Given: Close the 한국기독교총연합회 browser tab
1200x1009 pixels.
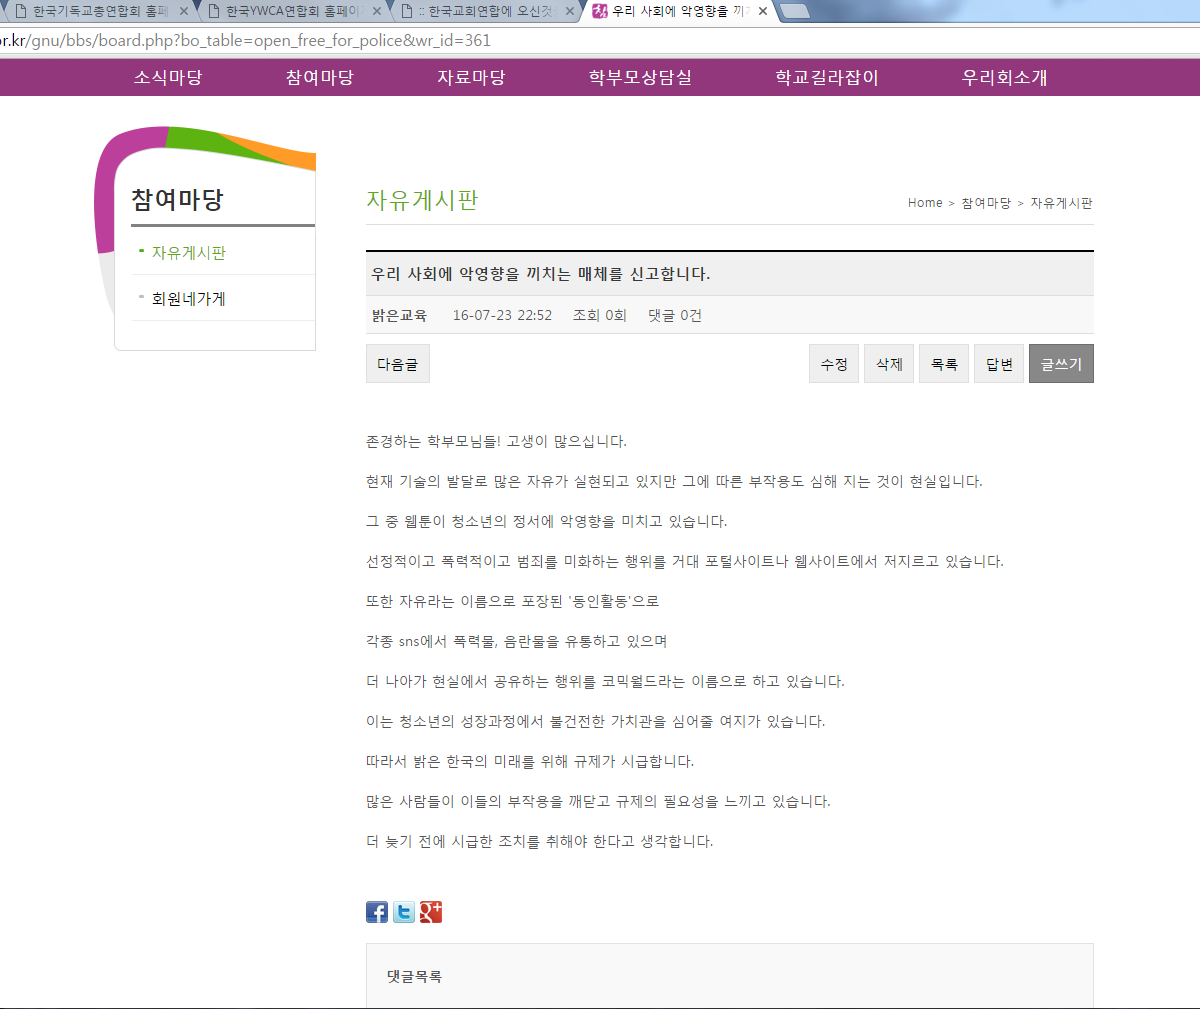Looking at the screenshot, I should [x=183, y=12].
